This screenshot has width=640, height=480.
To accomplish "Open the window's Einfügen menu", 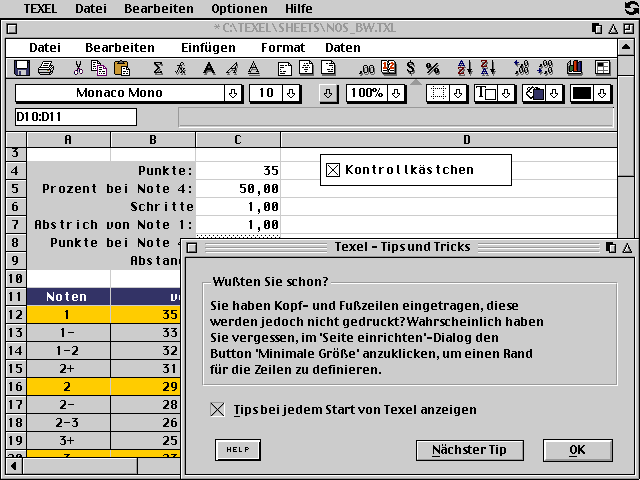I will click(208, 48).
